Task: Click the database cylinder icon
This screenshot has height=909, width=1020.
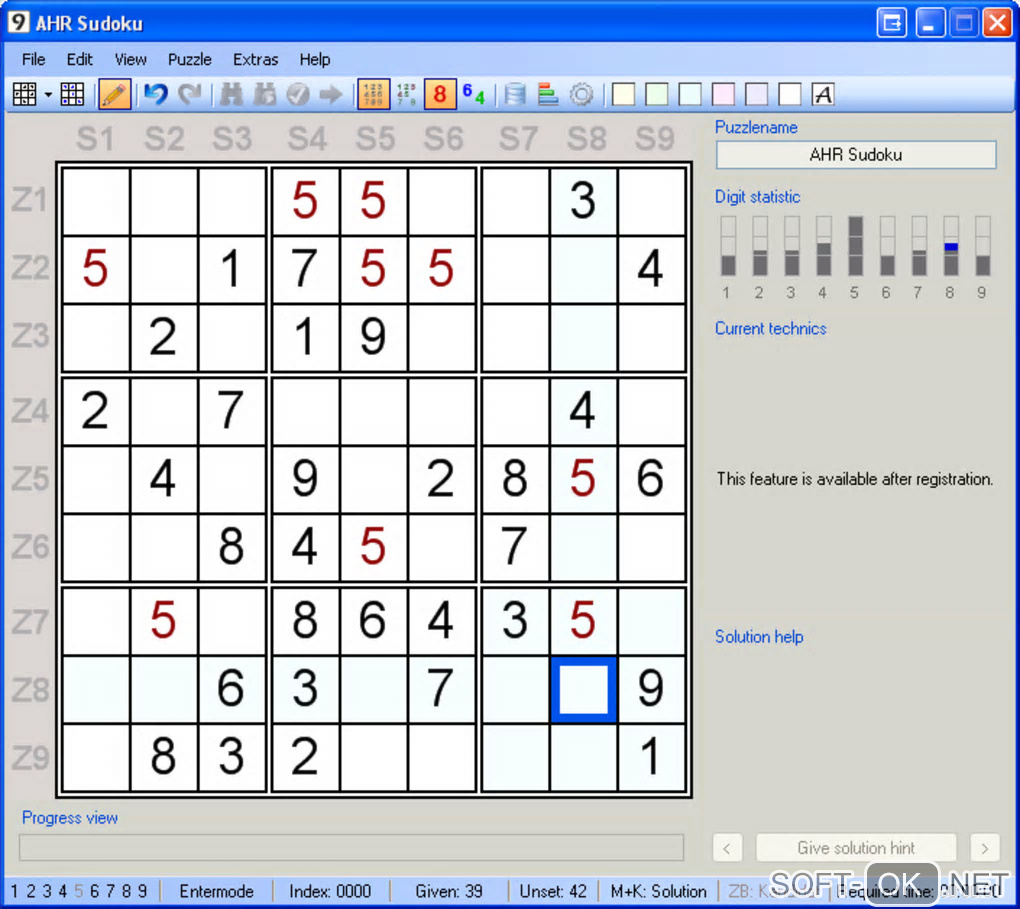Action: tap(515, 94)
